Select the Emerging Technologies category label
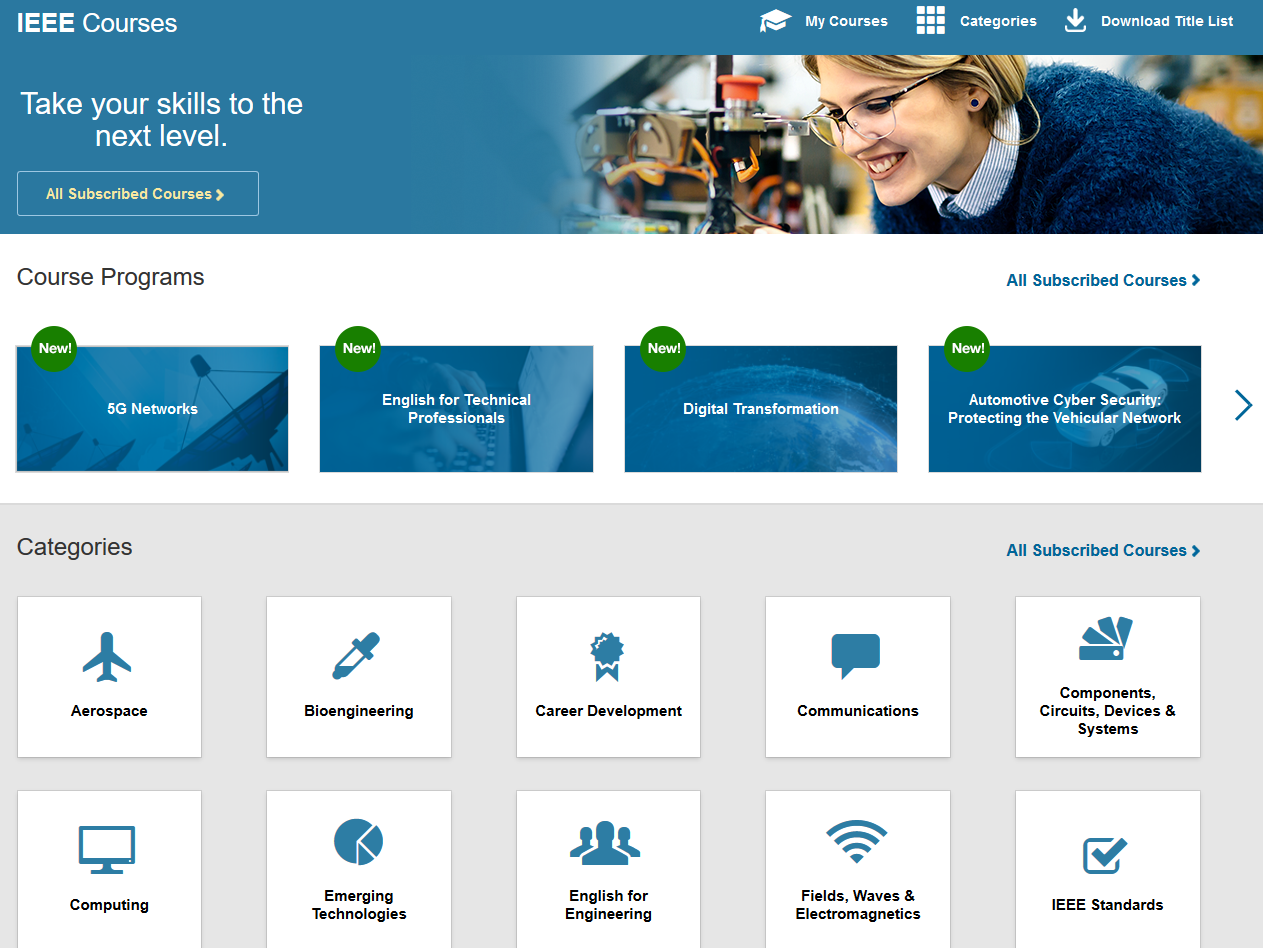The height and width of the screenshot is (948, 1264). click(359, 905)
